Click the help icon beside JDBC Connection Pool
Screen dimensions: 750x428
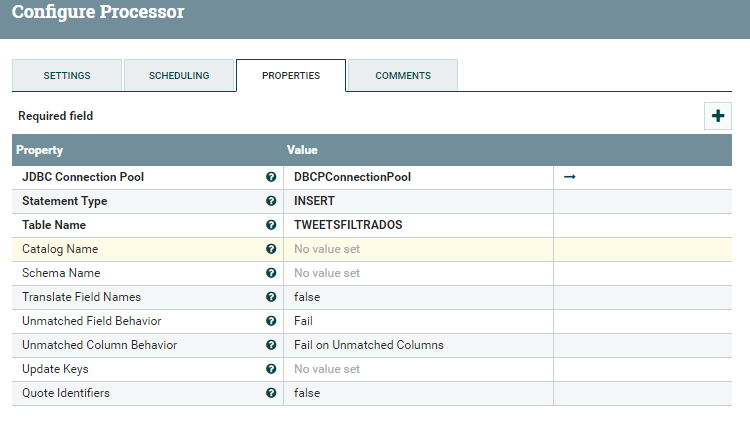coord(271,177)
